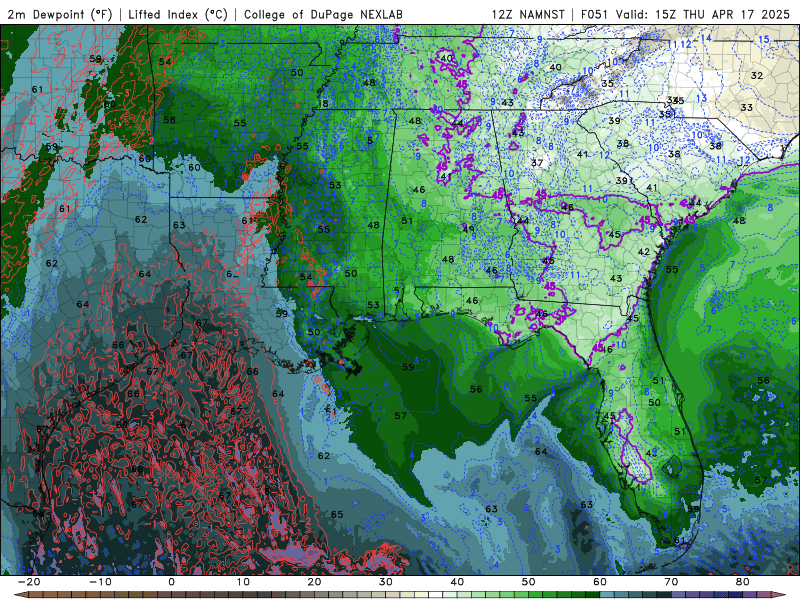
Task: Click the blue '14' lifted index label
Action: pos(706,38)
